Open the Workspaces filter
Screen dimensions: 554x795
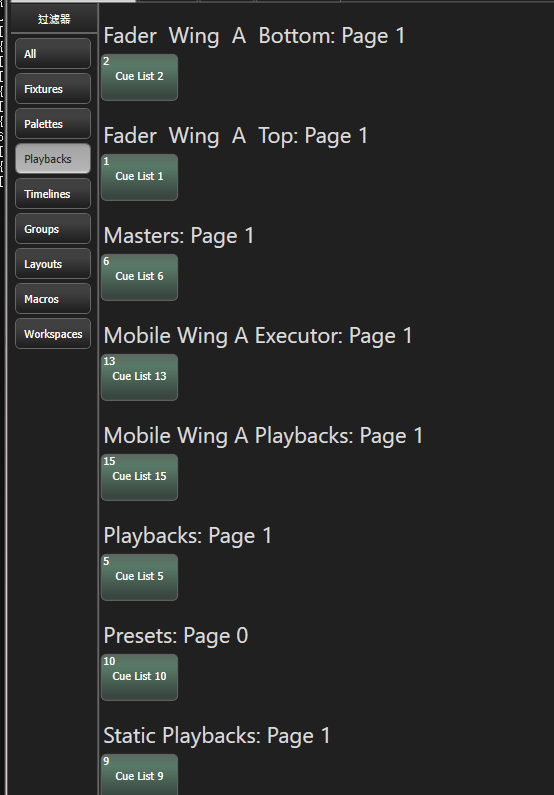pos(53,334)
